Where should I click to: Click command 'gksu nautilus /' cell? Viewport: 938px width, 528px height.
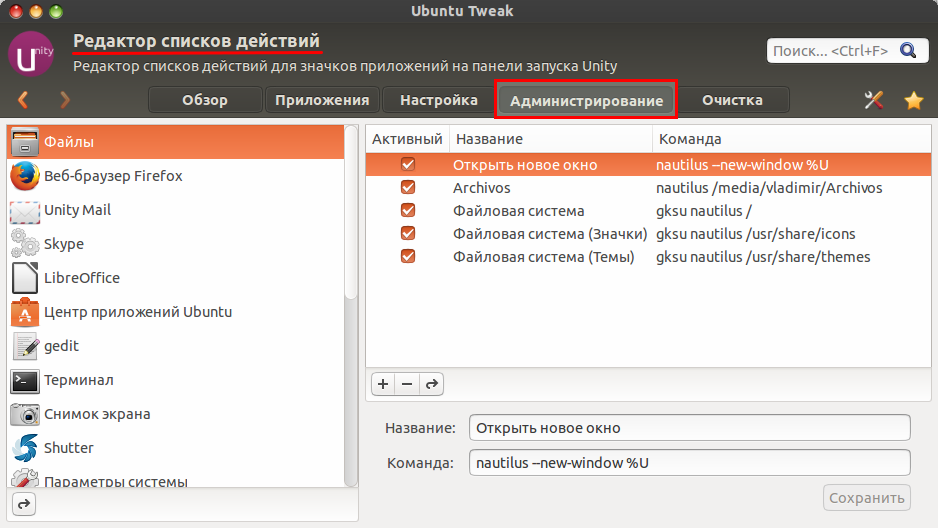(704, 211)
